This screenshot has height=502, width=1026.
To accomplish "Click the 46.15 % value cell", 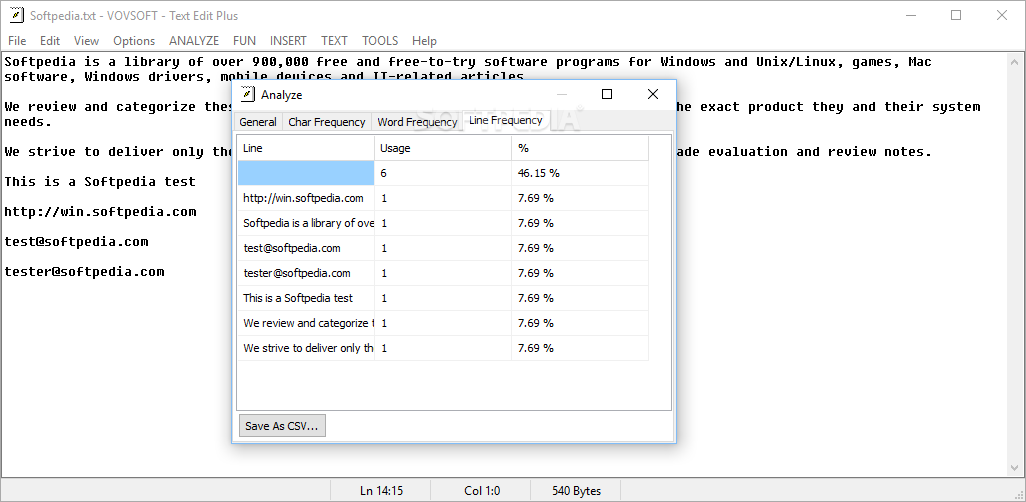I will coord(580,173).
